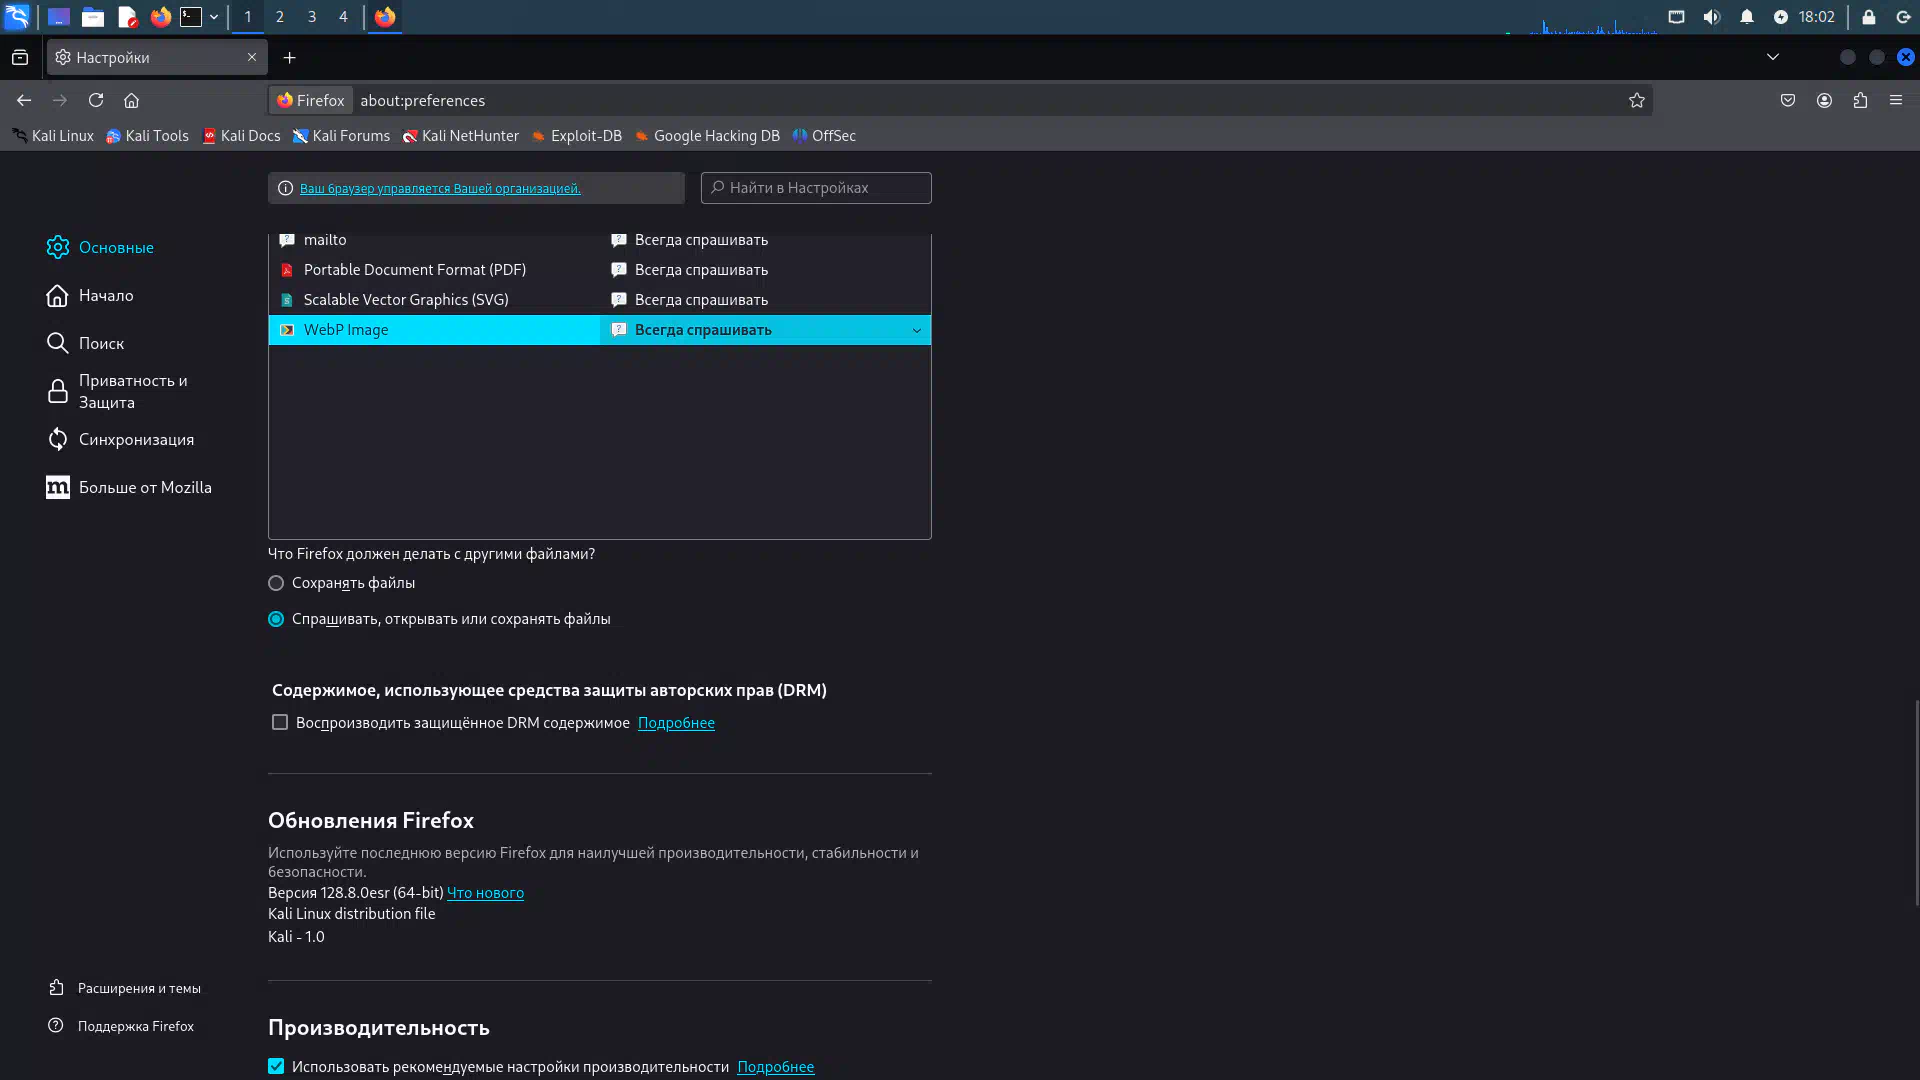Open a new tab with plus button
The height and width of the screenshot is (1080, 1920).
(x=290, y=58)
